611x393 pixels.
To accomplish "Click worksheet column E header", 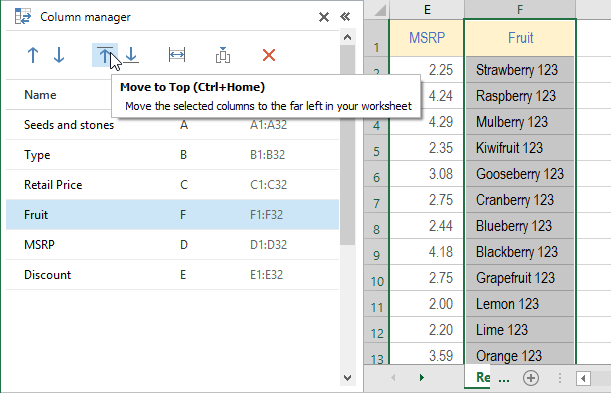I will 427,9.
